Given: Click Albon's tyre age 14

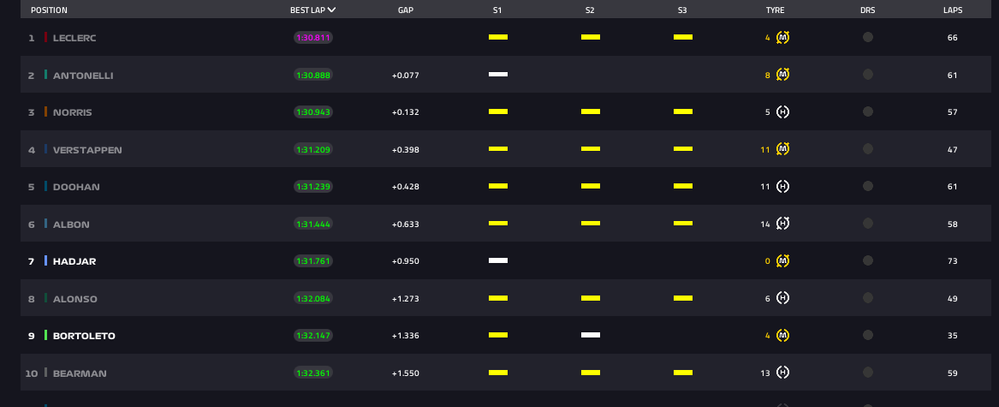Looking at the screenshot, I should 765,224.
